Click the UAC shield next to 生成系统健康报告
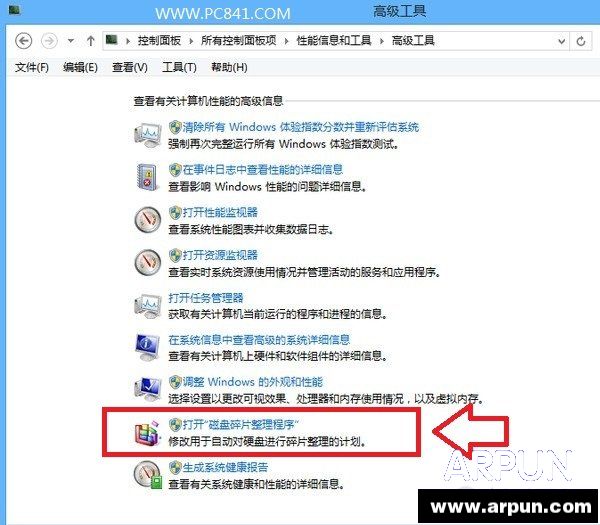The image size is (600, 525). (175, 467)
